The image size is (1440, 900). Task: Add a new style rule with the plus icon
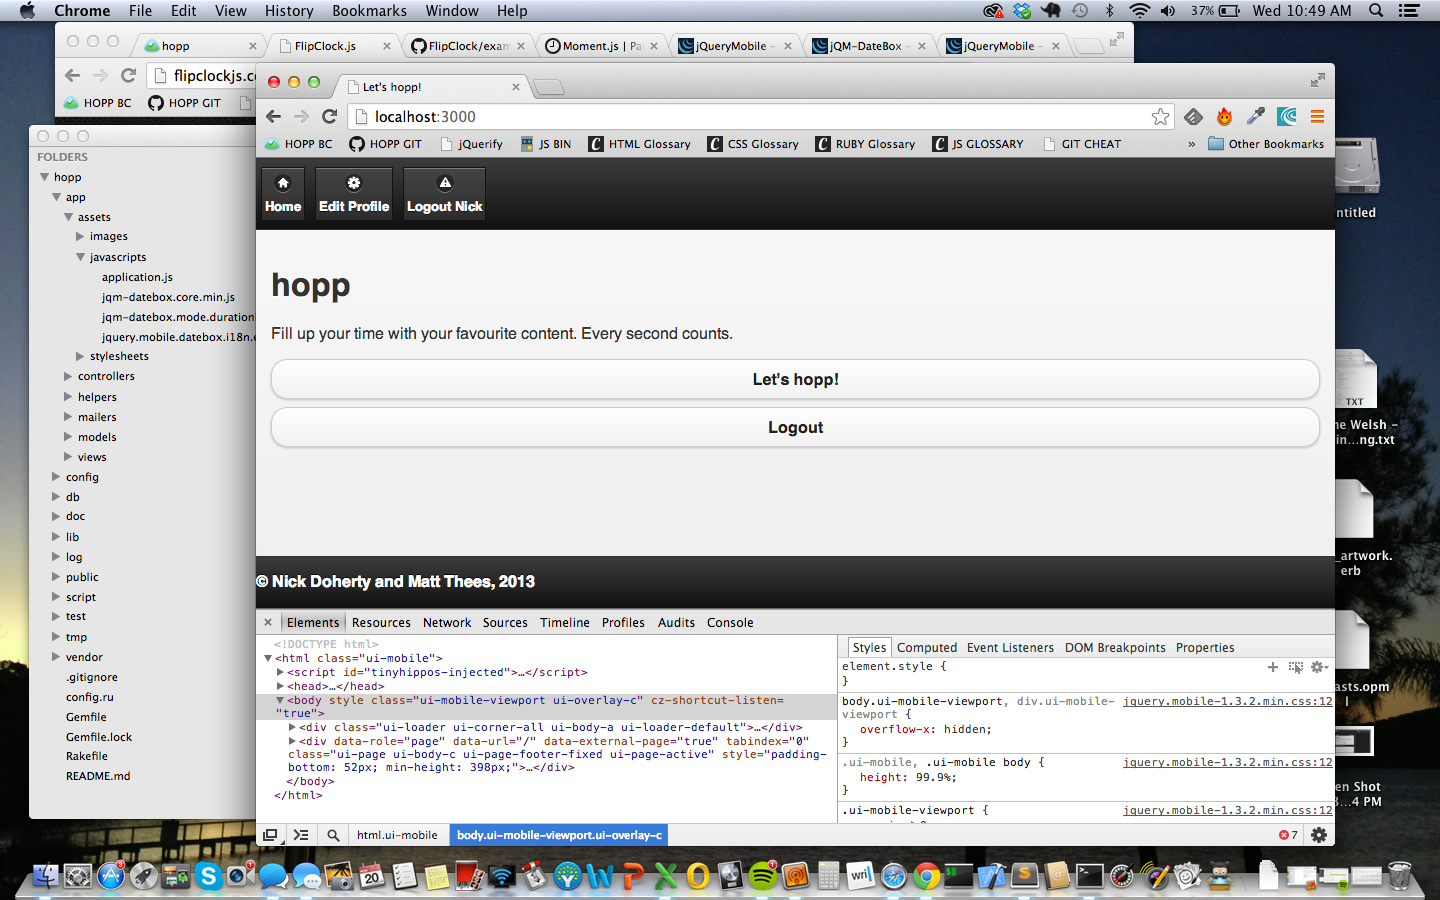coord(1273,667)
